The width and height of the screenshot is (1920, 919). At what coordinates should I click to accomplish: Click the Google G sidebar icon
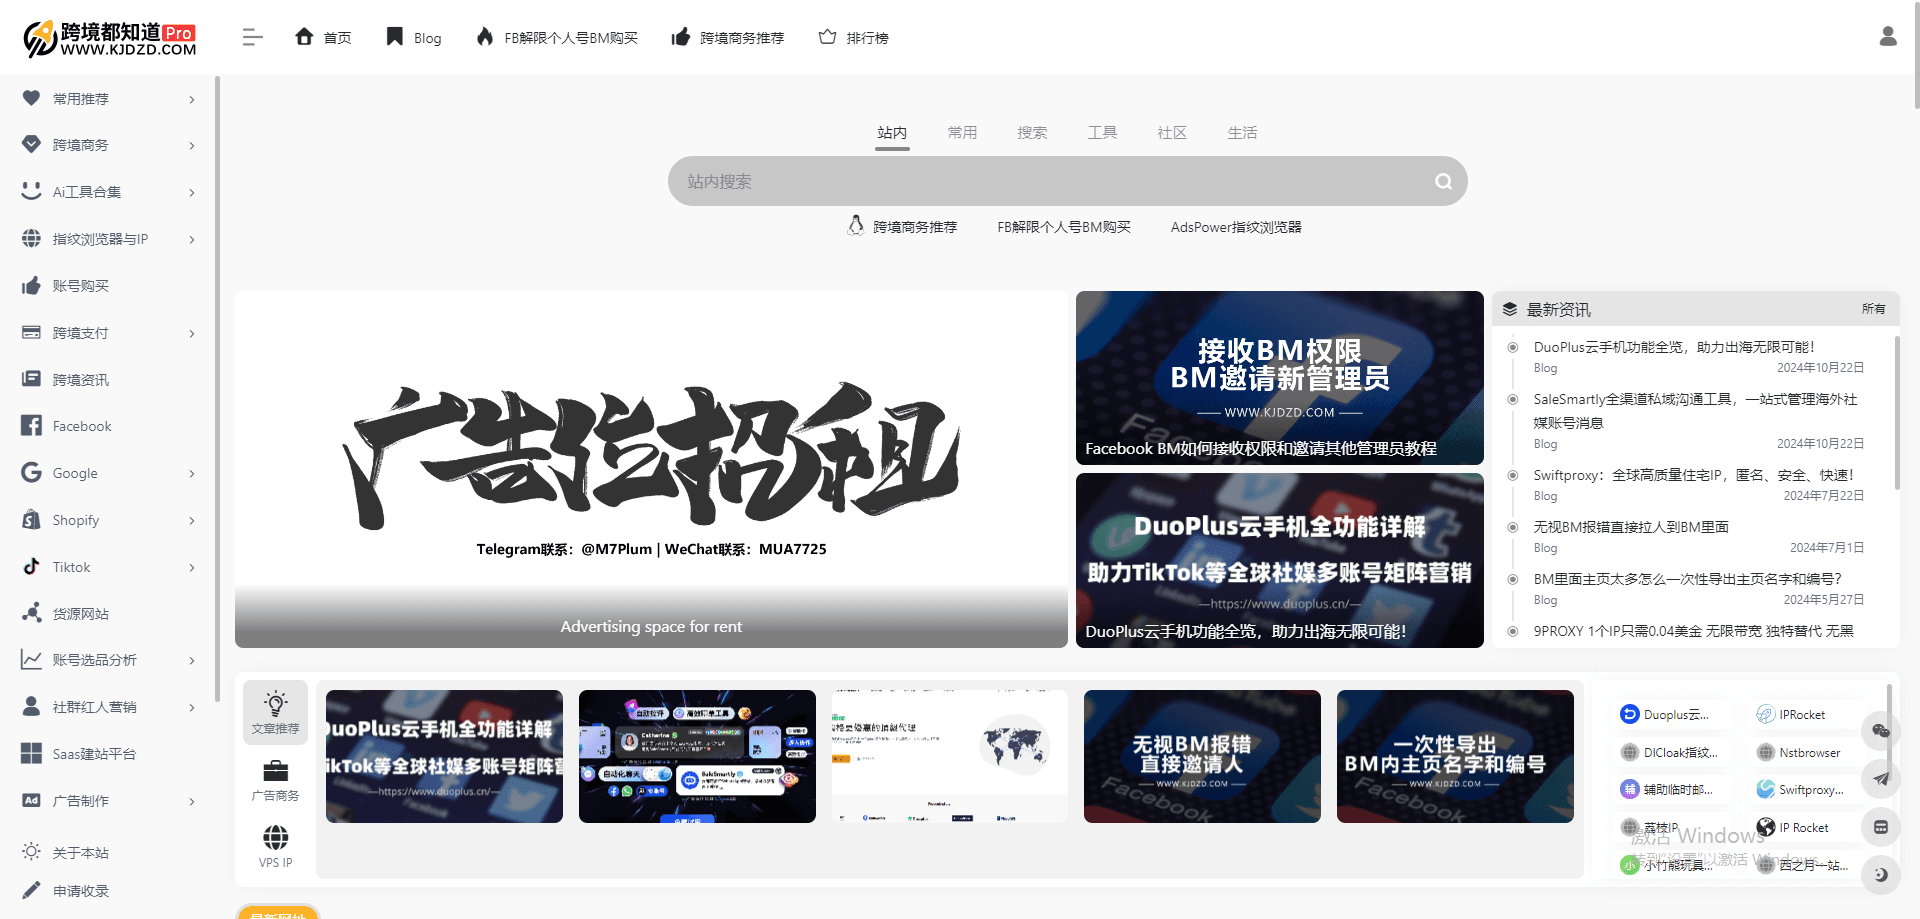tap(32, 472)
